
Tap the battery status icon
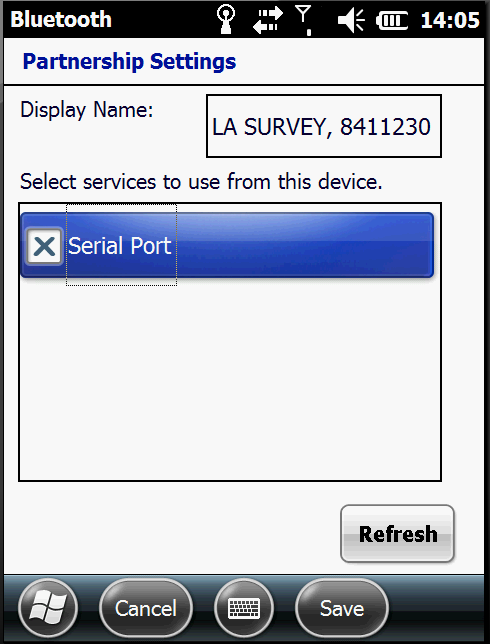pyautogui.click(x=392, y=20)
